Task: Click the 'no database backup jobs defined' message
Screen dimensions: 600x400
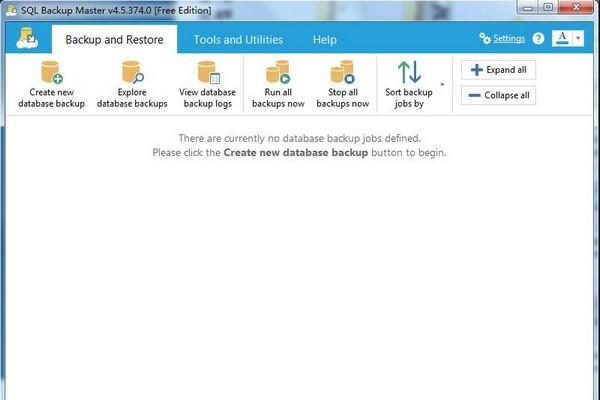Action: (x=299, y=138)
